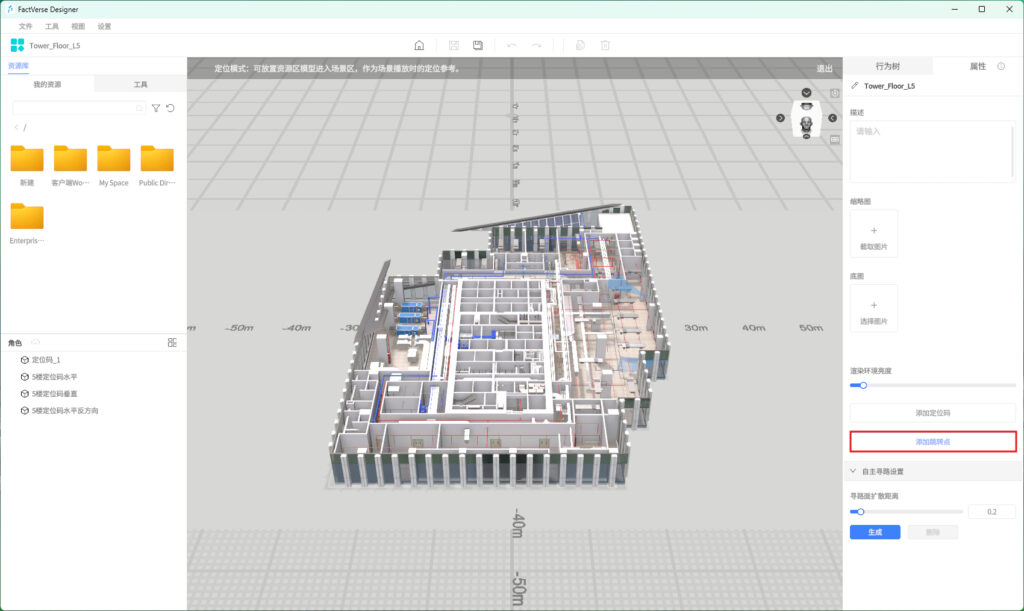Switch to the 行为树 tab
The width and height of the screenshot is (1024, 611).
pos(888,67)
